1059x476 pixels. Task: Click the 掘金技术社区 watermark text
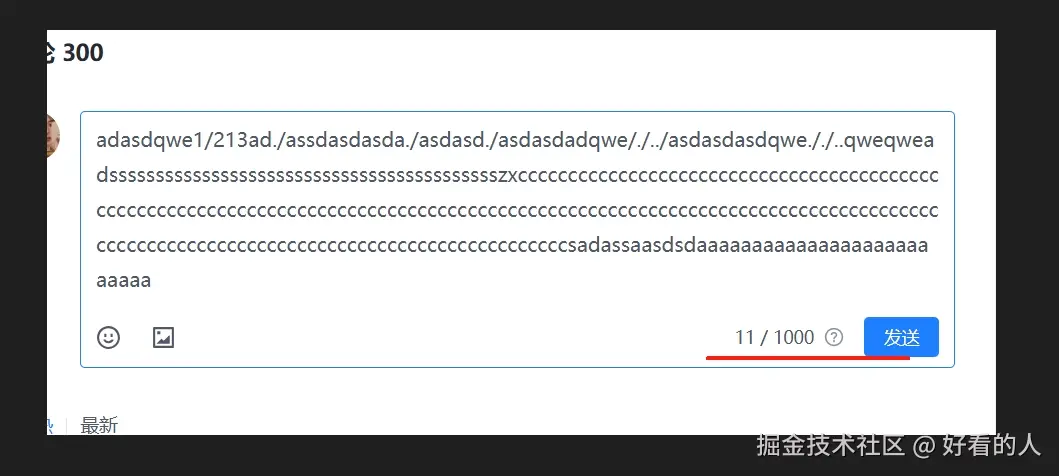tap(830, 446)
